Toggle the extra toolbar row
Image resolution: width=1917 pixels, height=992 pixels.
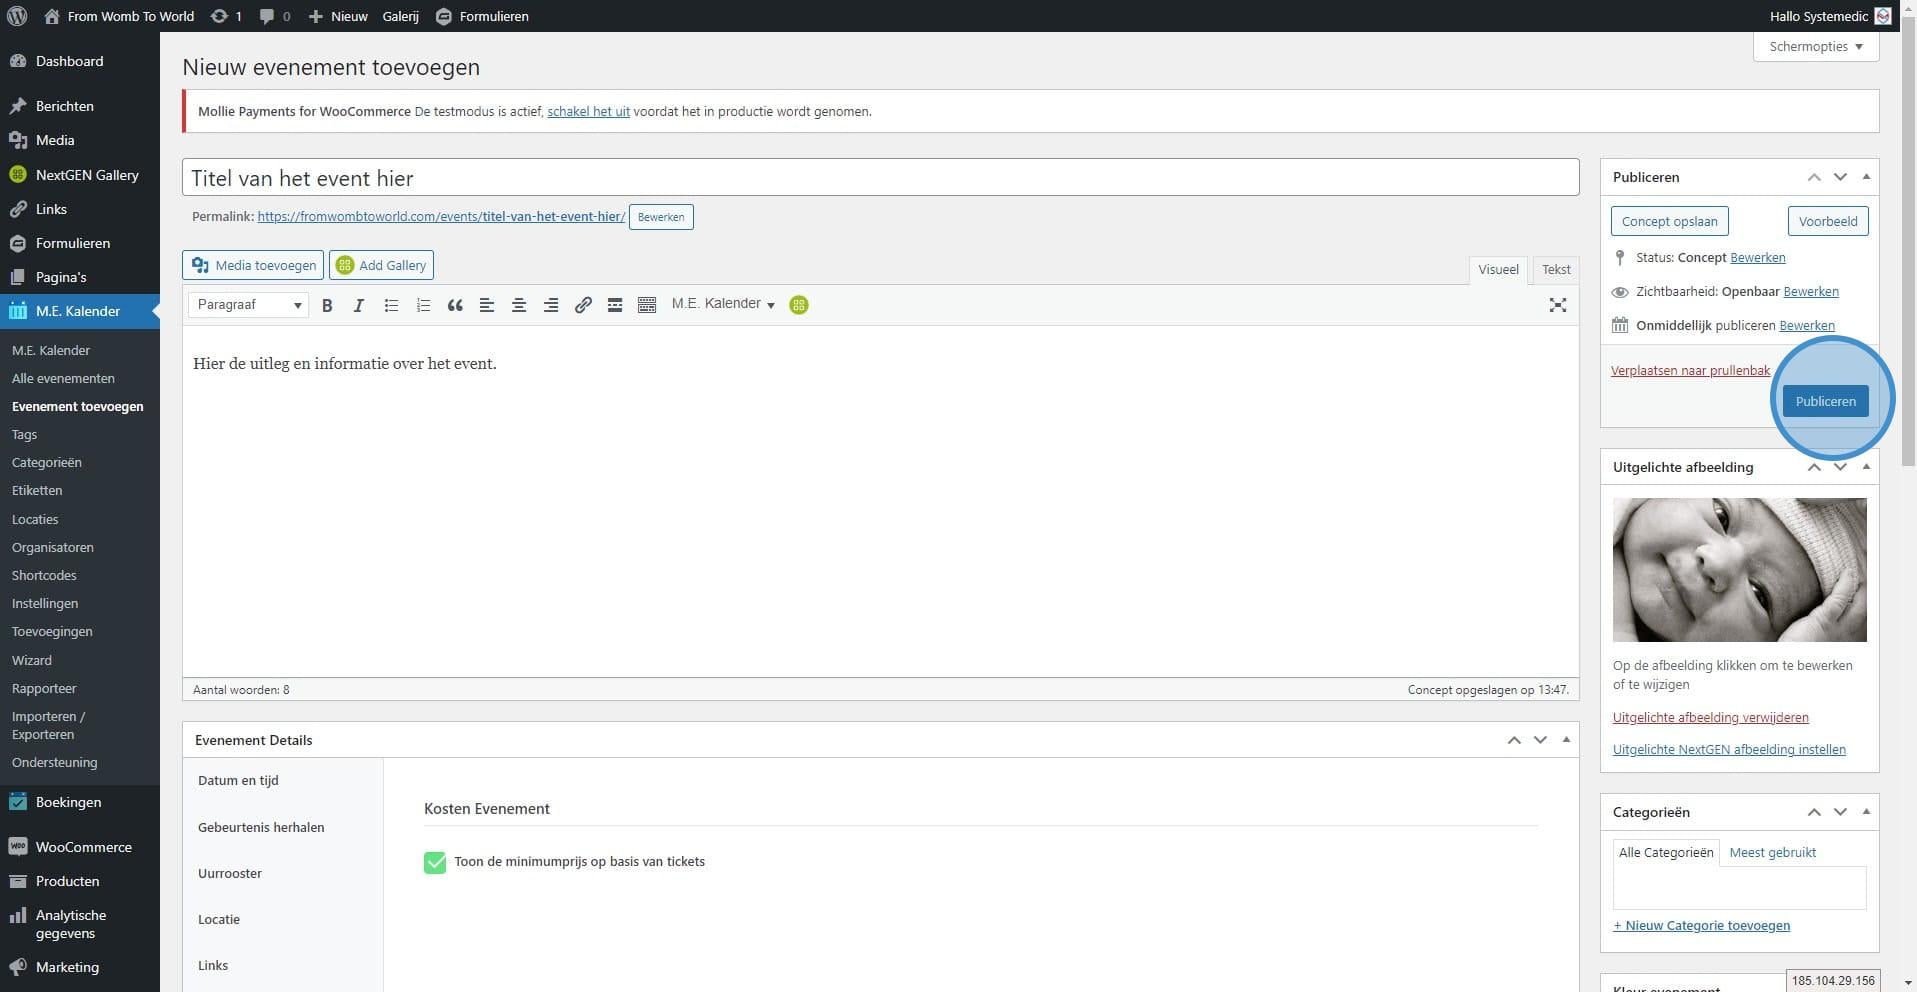[647, 305]
